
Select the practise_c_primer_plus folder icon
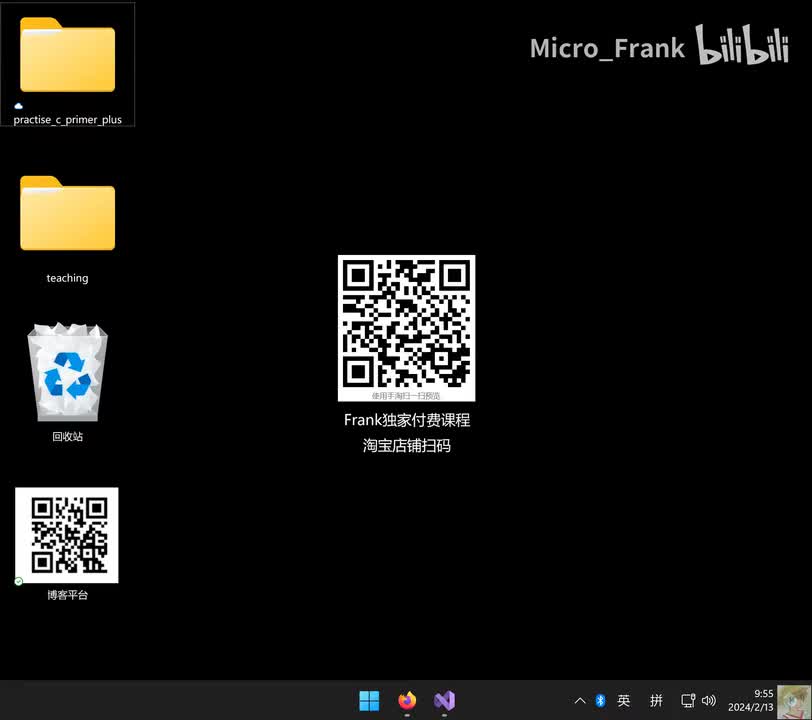click(x=67, y=55)
